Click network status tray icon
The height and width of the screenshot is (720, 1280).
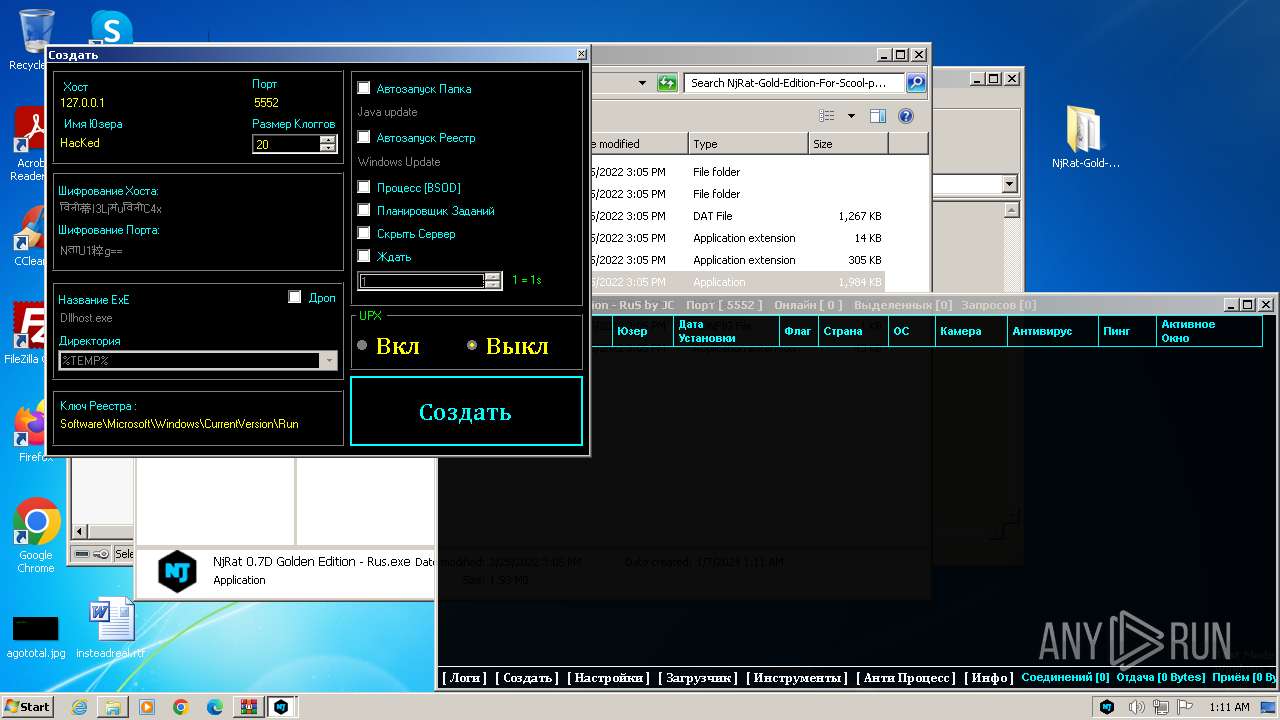pyautogui.click(x=1161, y=707)
